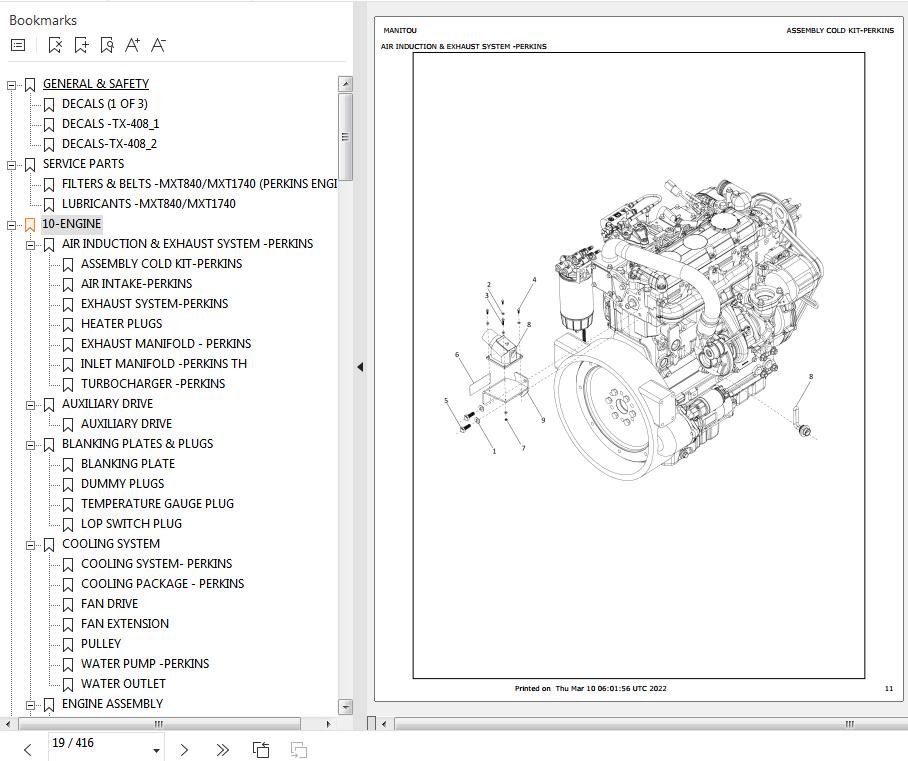
Task: Open LUBRICANTS -MXT840/MXT1740 bookmark
Action: [x=149, y=204]
